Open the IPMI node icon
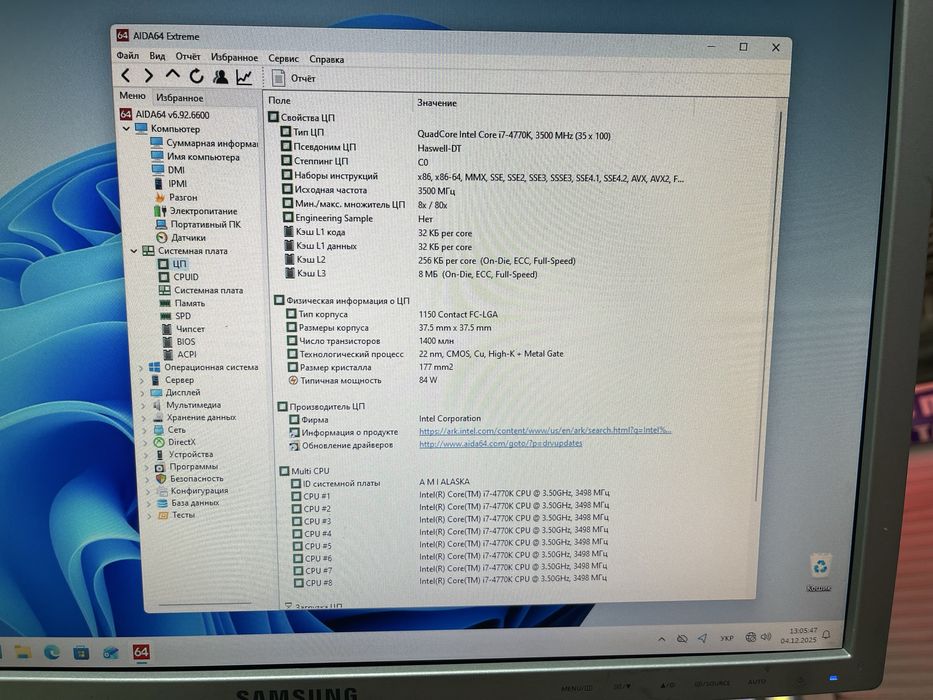 click(158, 183)
